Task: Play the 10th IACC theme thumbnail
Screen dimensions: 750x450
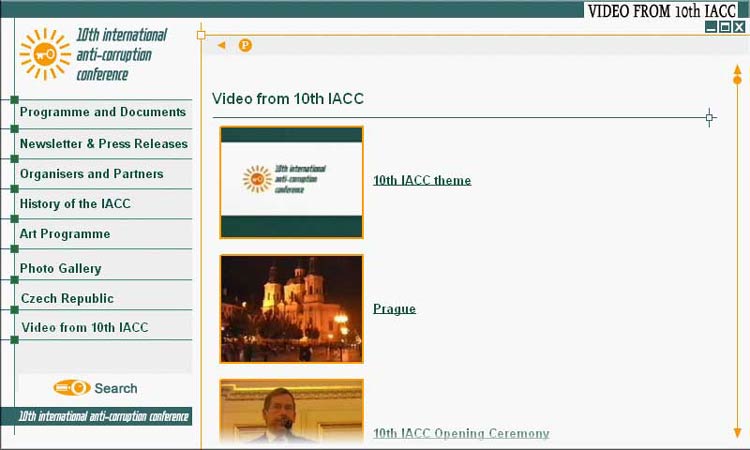Action: (291, 182)
